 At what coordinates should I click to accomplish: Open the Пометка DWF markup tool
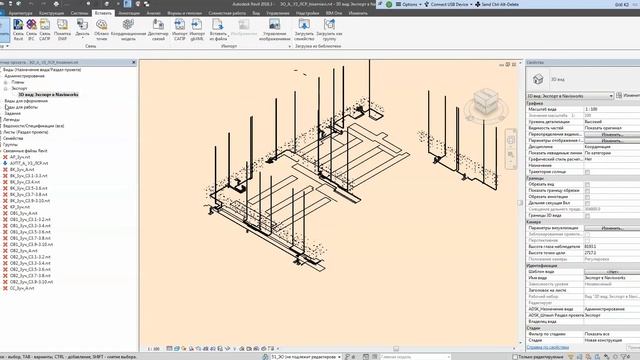pyautogui.click(x=62, y=30)
